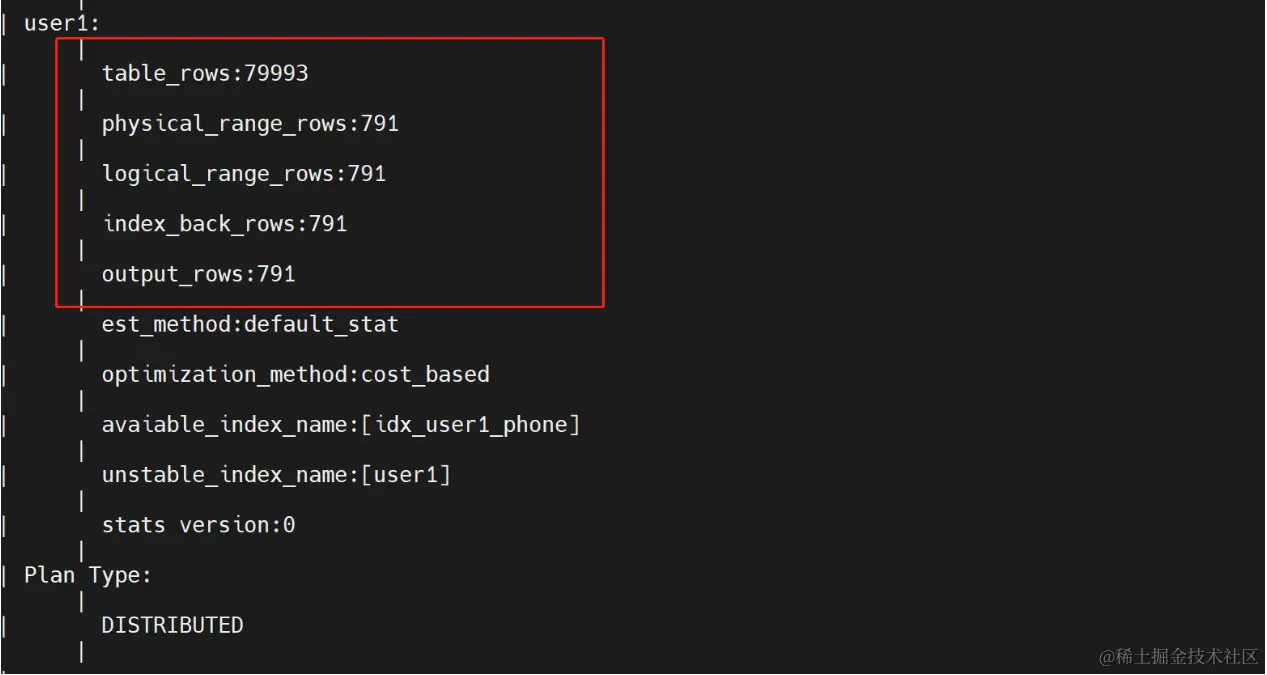Click the 791 value beside physical_range_rows
This screenshot has height=675, width=1267.
point(380,123)
